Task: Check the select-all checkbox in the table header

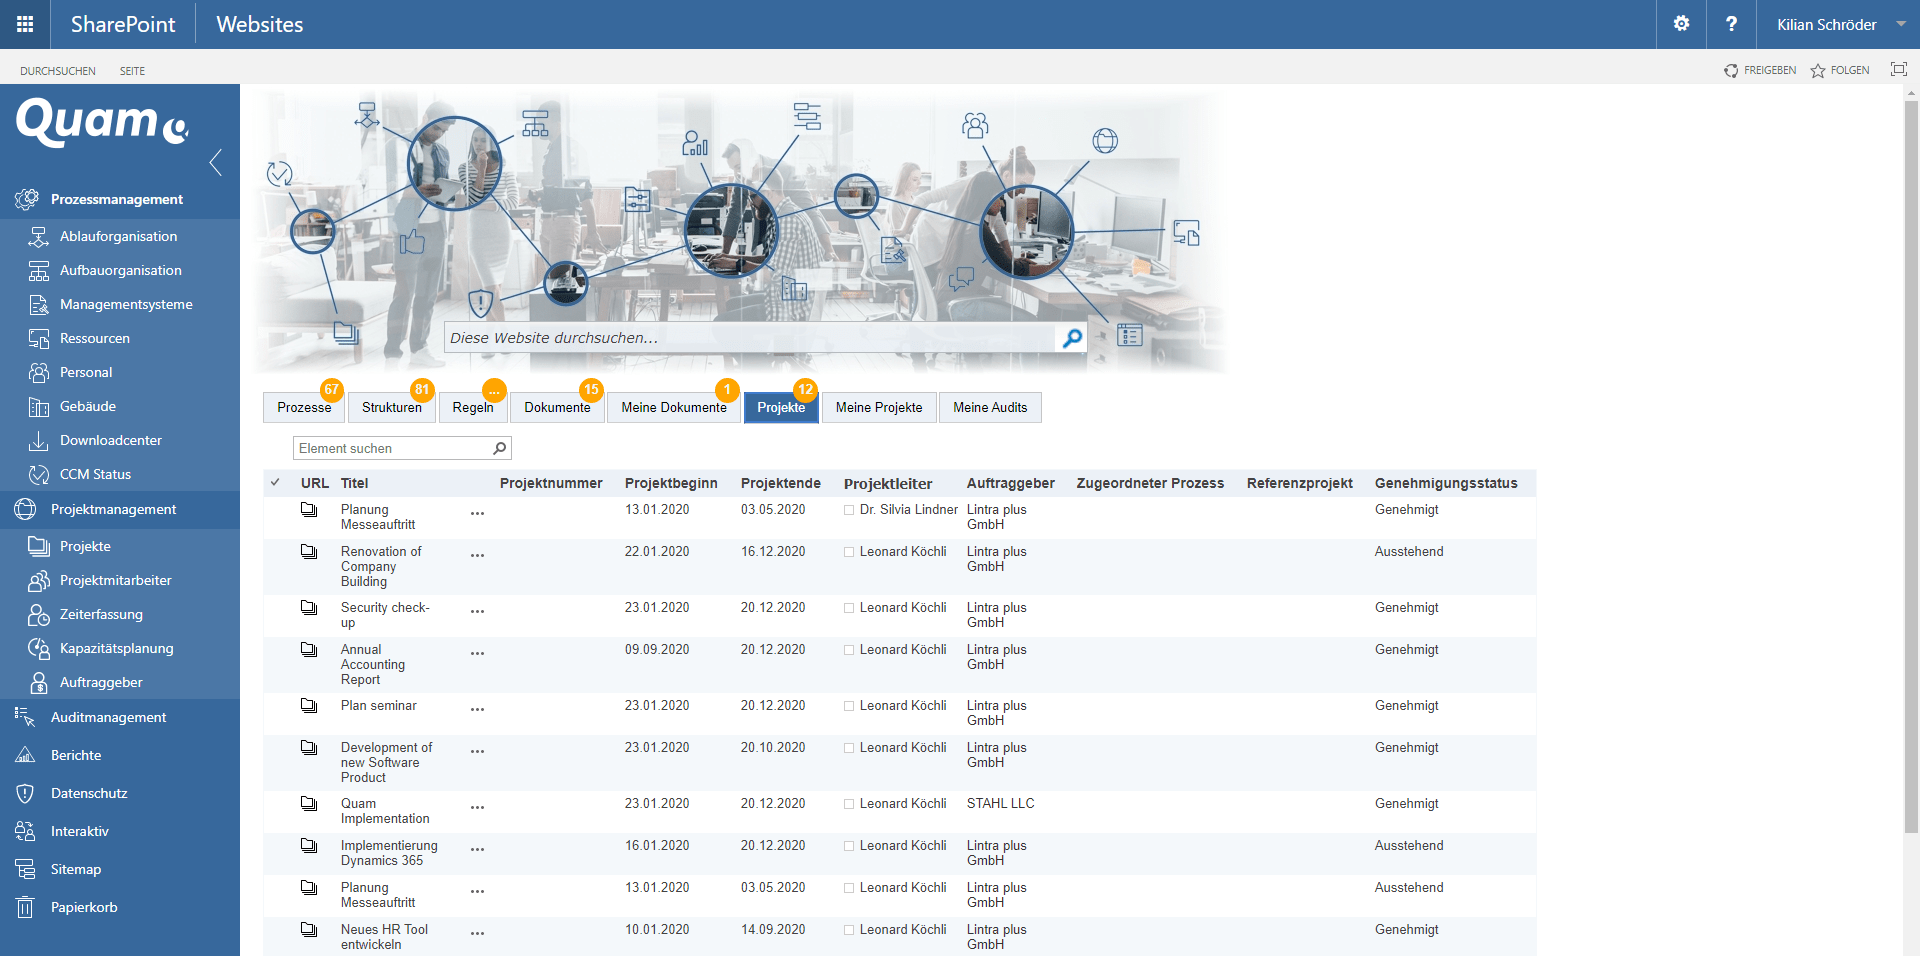Action: (275, 482)
